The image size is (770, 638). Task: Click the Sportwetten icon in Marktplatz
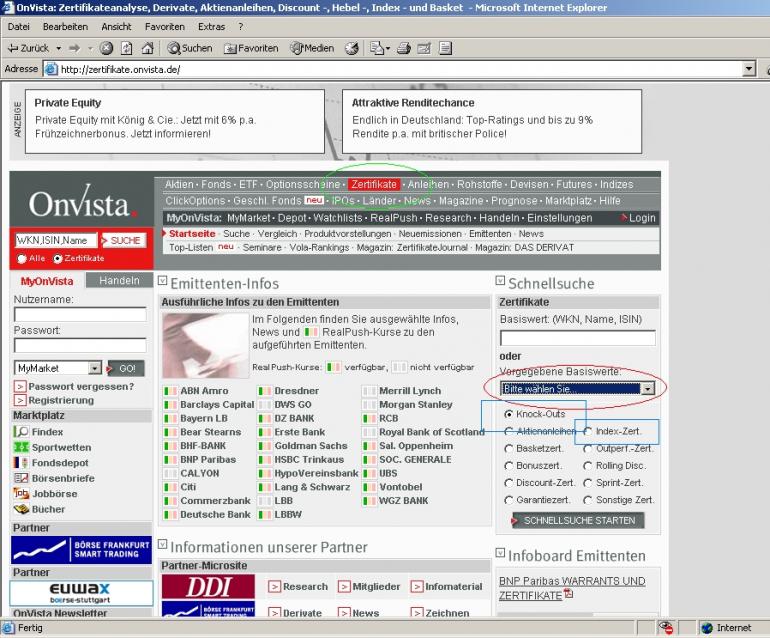21,447
